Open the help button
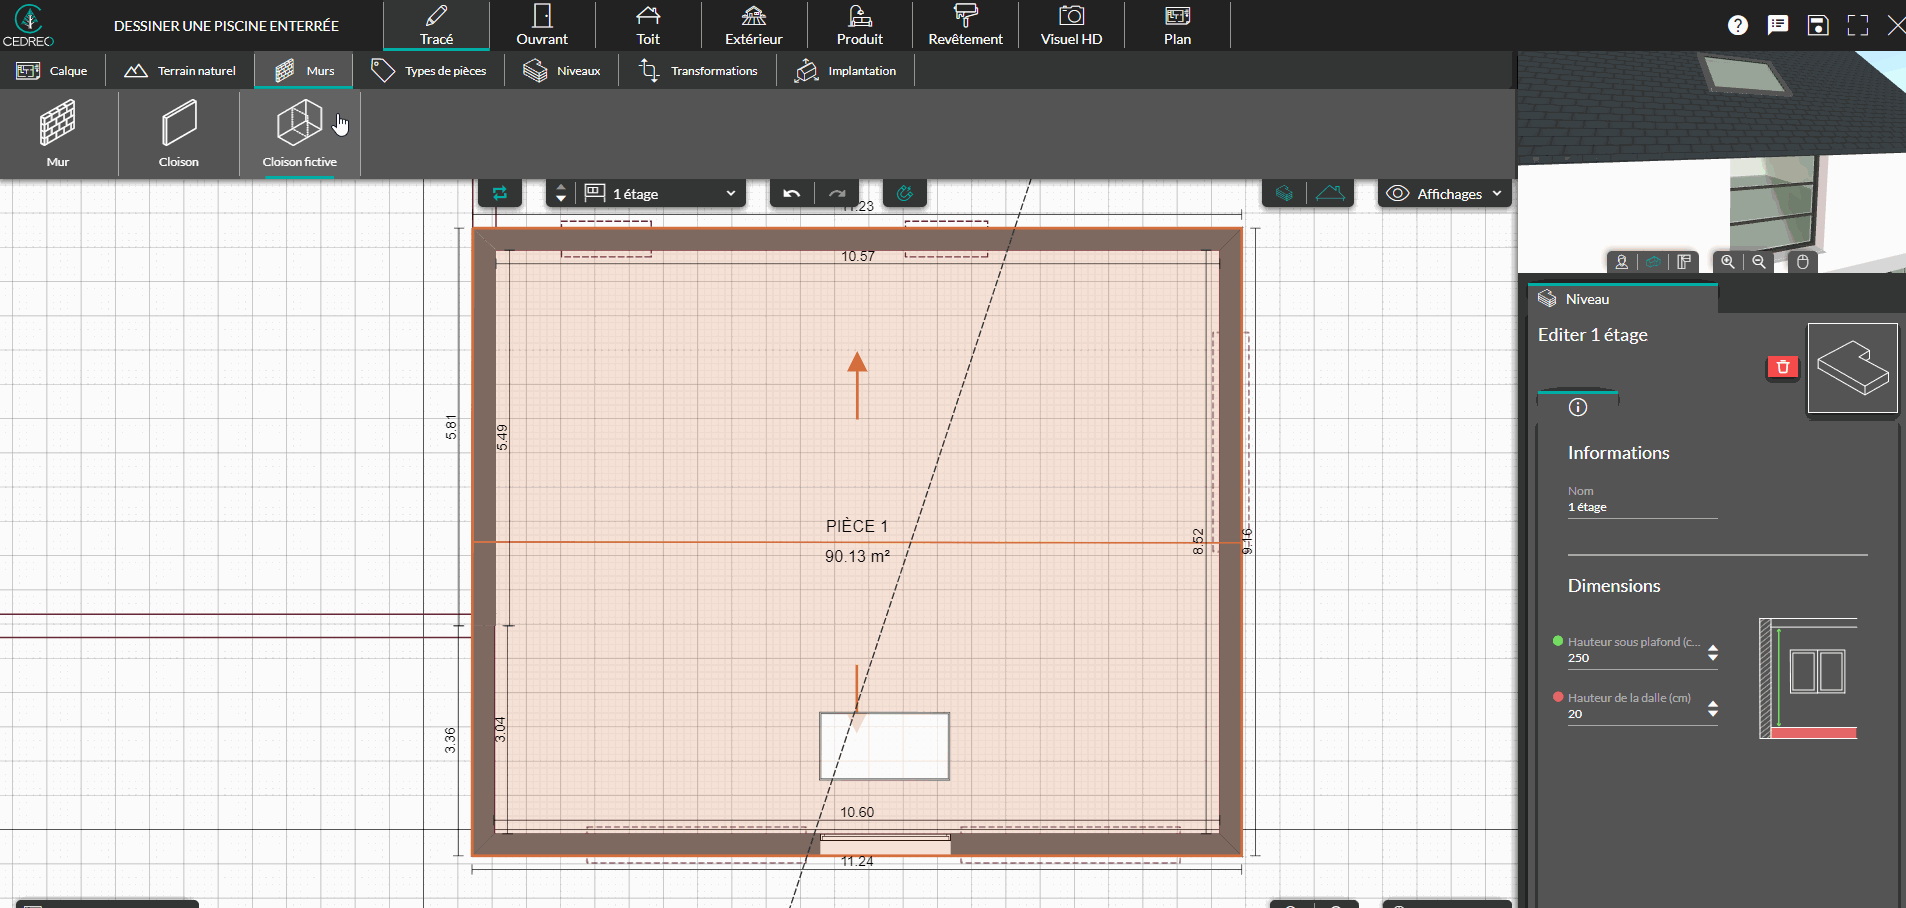 1738,25
